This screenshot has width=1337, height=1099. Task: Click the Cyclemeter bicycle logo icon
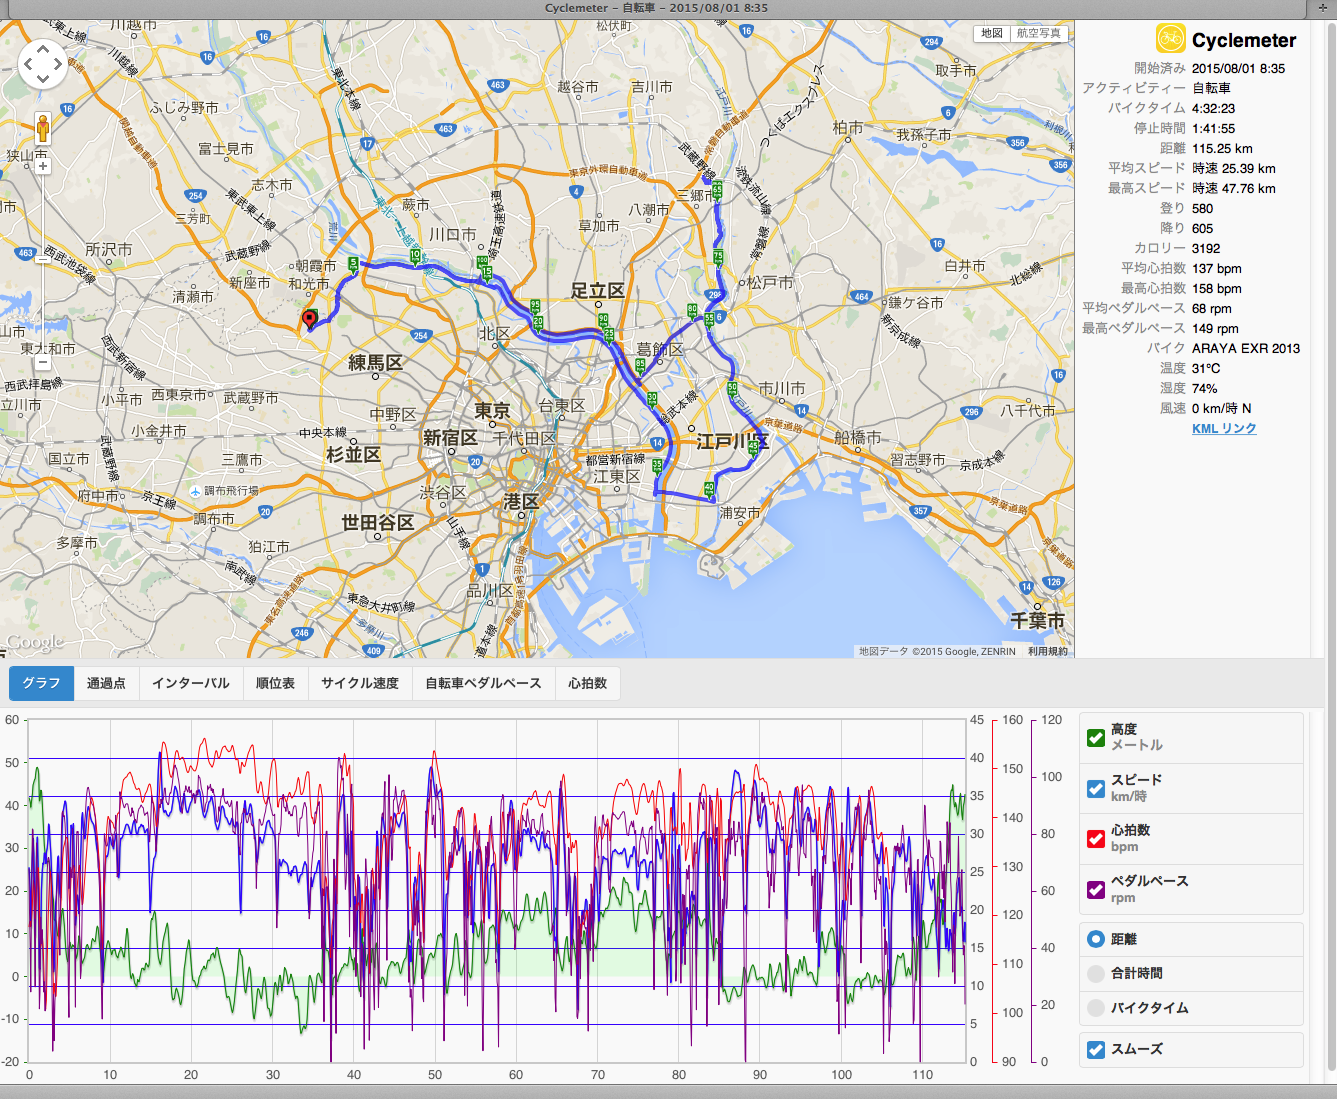point(1170,39)
